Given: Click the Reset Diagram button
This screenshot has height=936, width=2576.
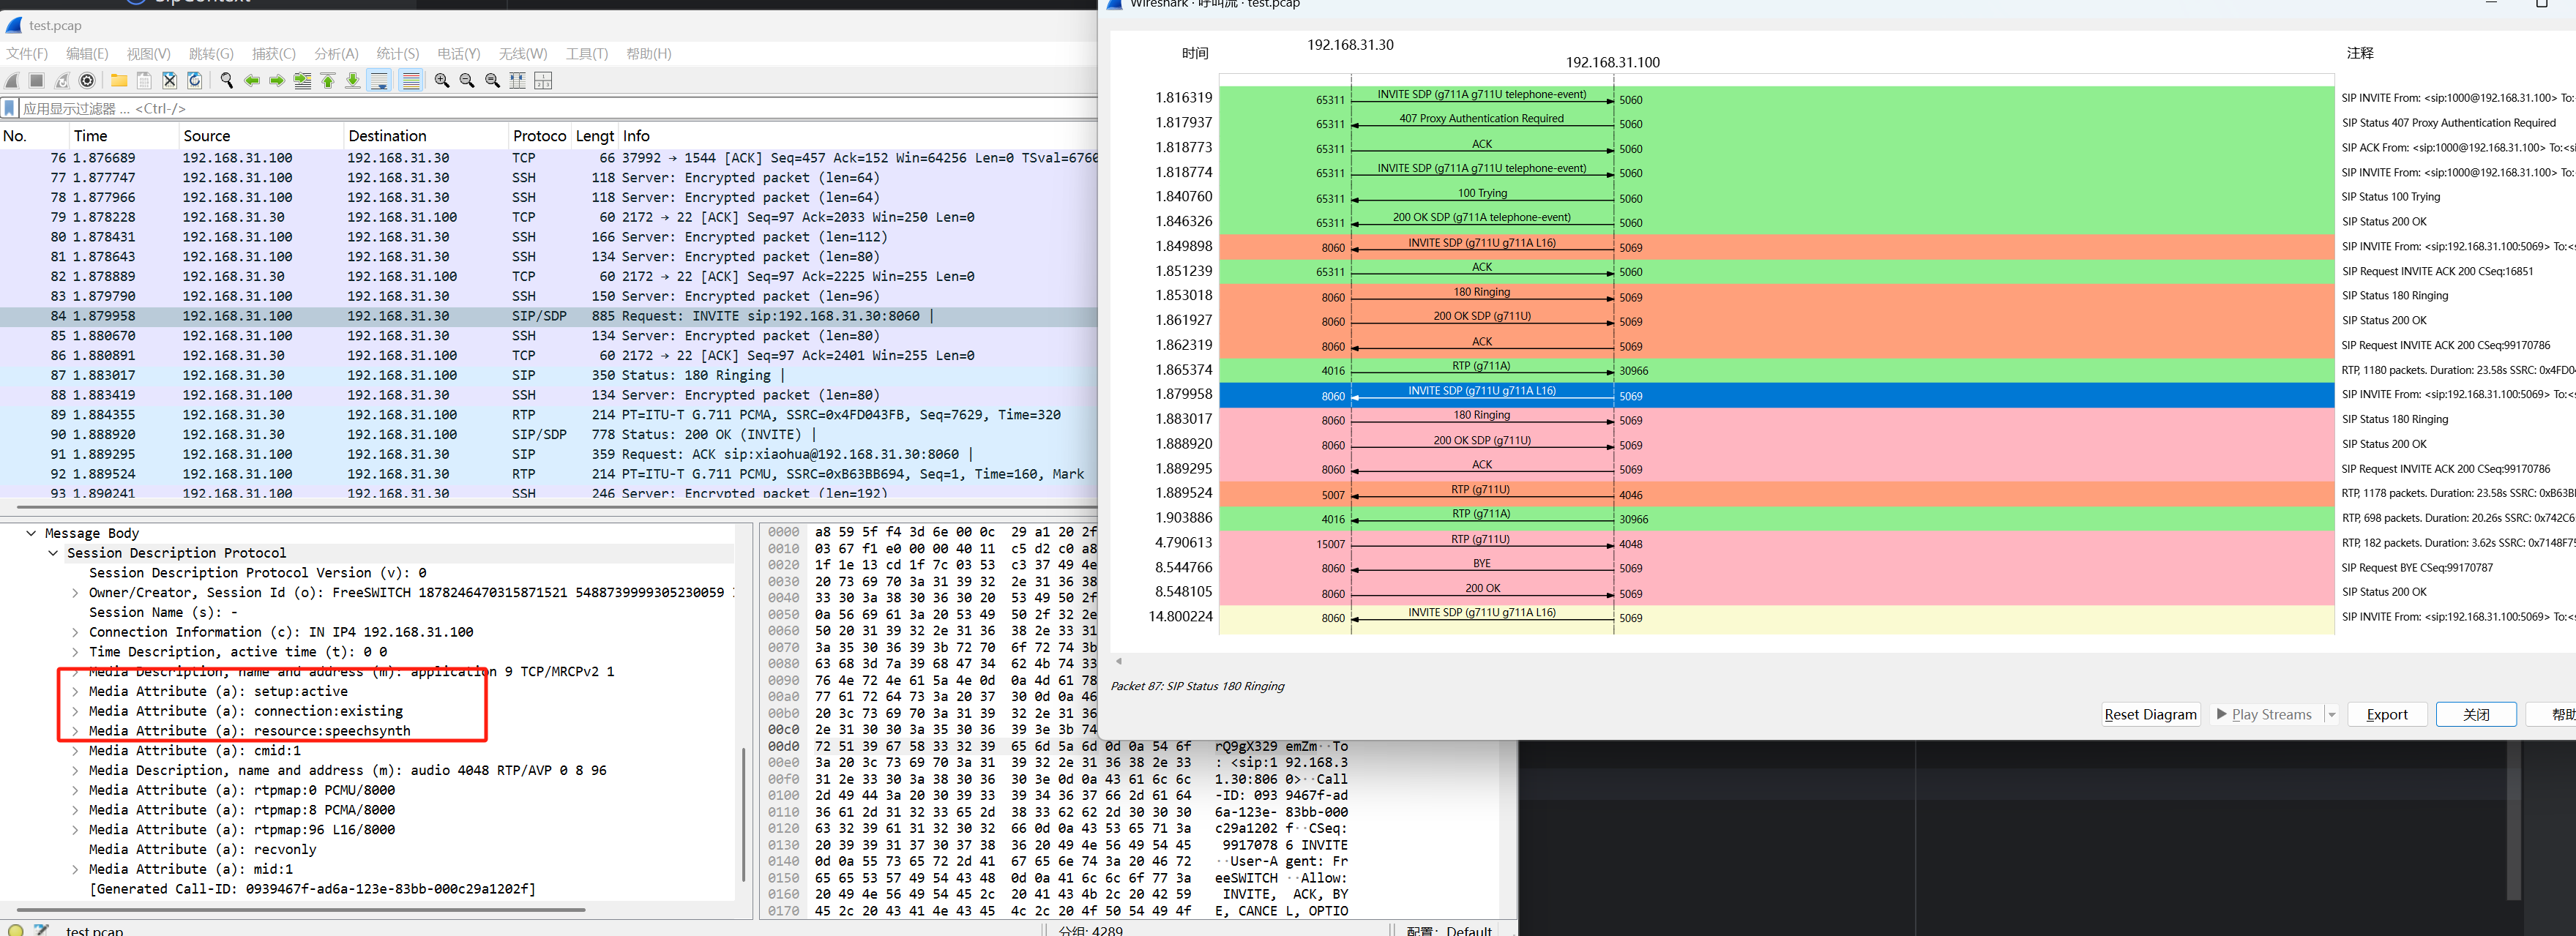Looking at the screenshot, I should pos(2149,714).
